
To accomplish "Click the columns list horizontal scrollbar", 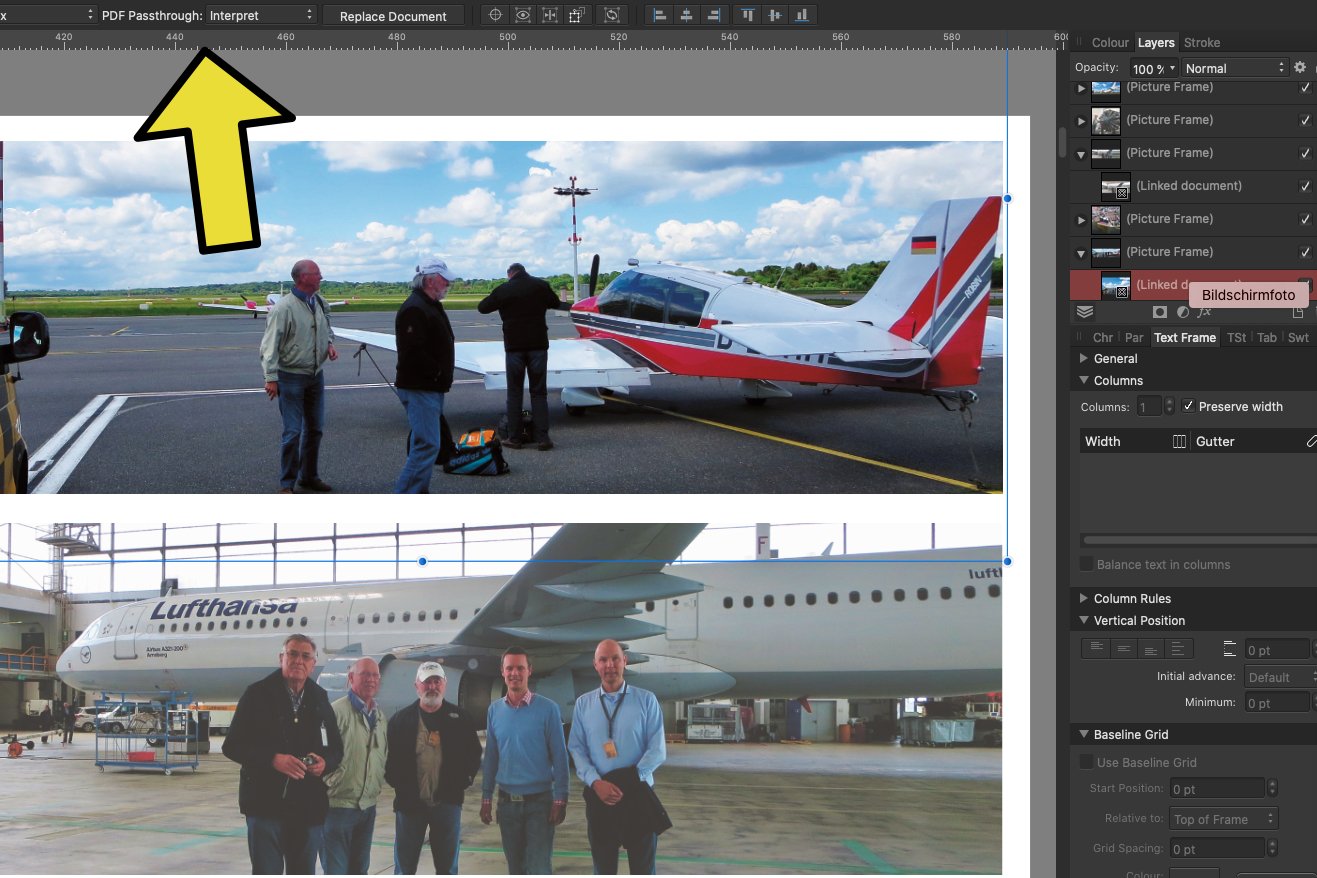I will pos(1198,540).
